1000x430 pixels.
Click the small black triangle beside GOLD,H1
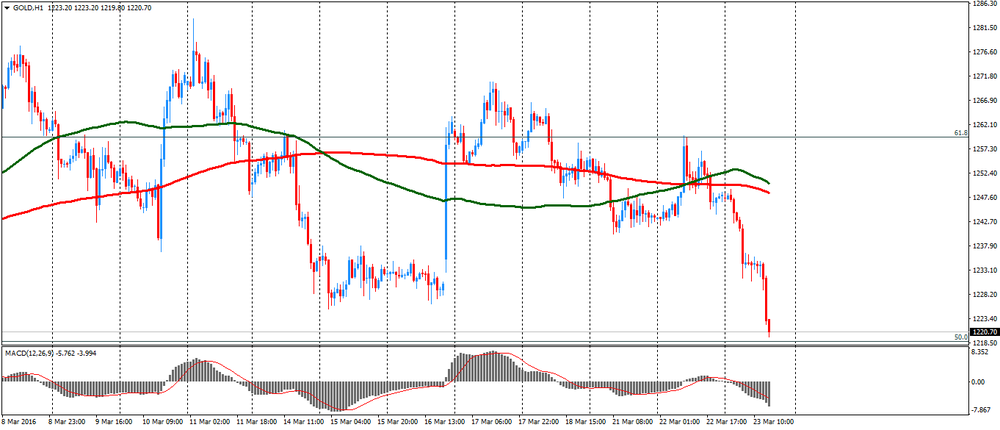[x=6, y=8]
